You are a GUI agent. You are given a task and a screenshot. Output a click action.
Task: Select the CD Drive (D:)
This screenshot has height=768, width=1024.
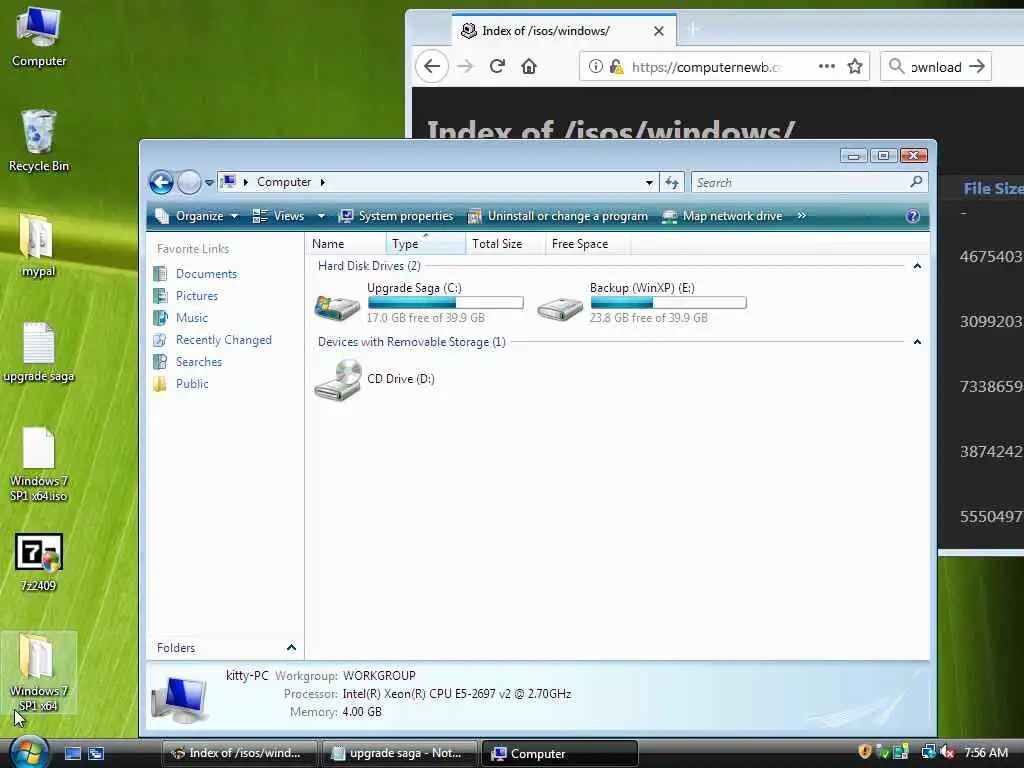[374, 379]
